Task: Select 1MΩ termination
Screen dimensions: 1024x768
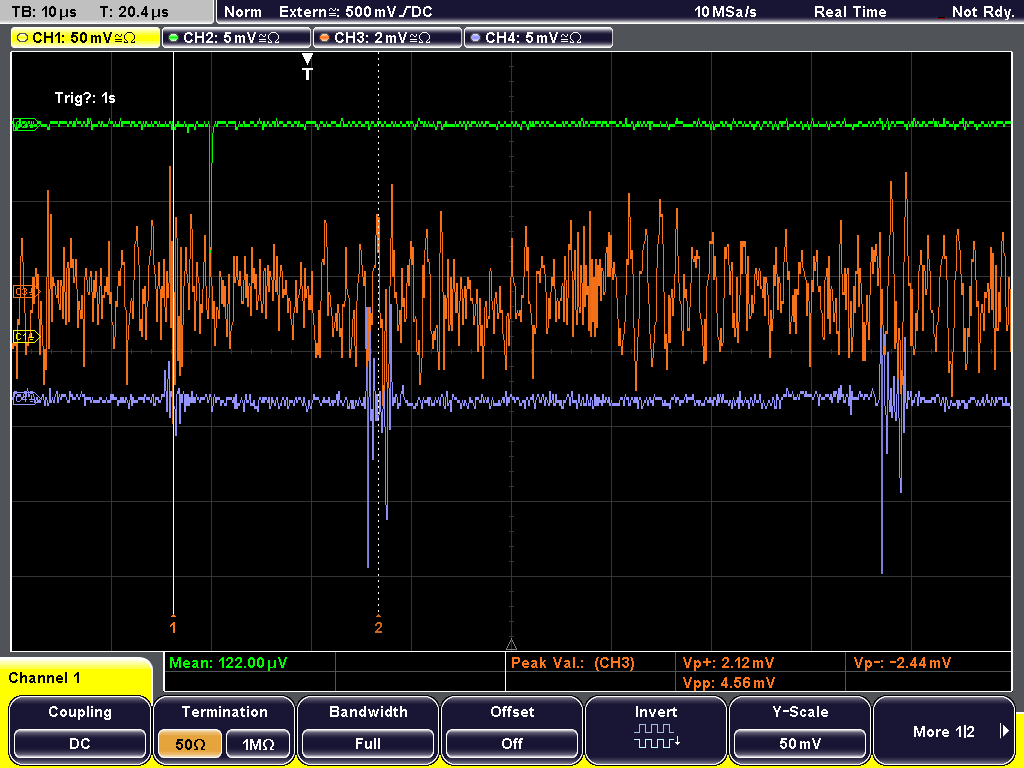Action: coord(258,744)
